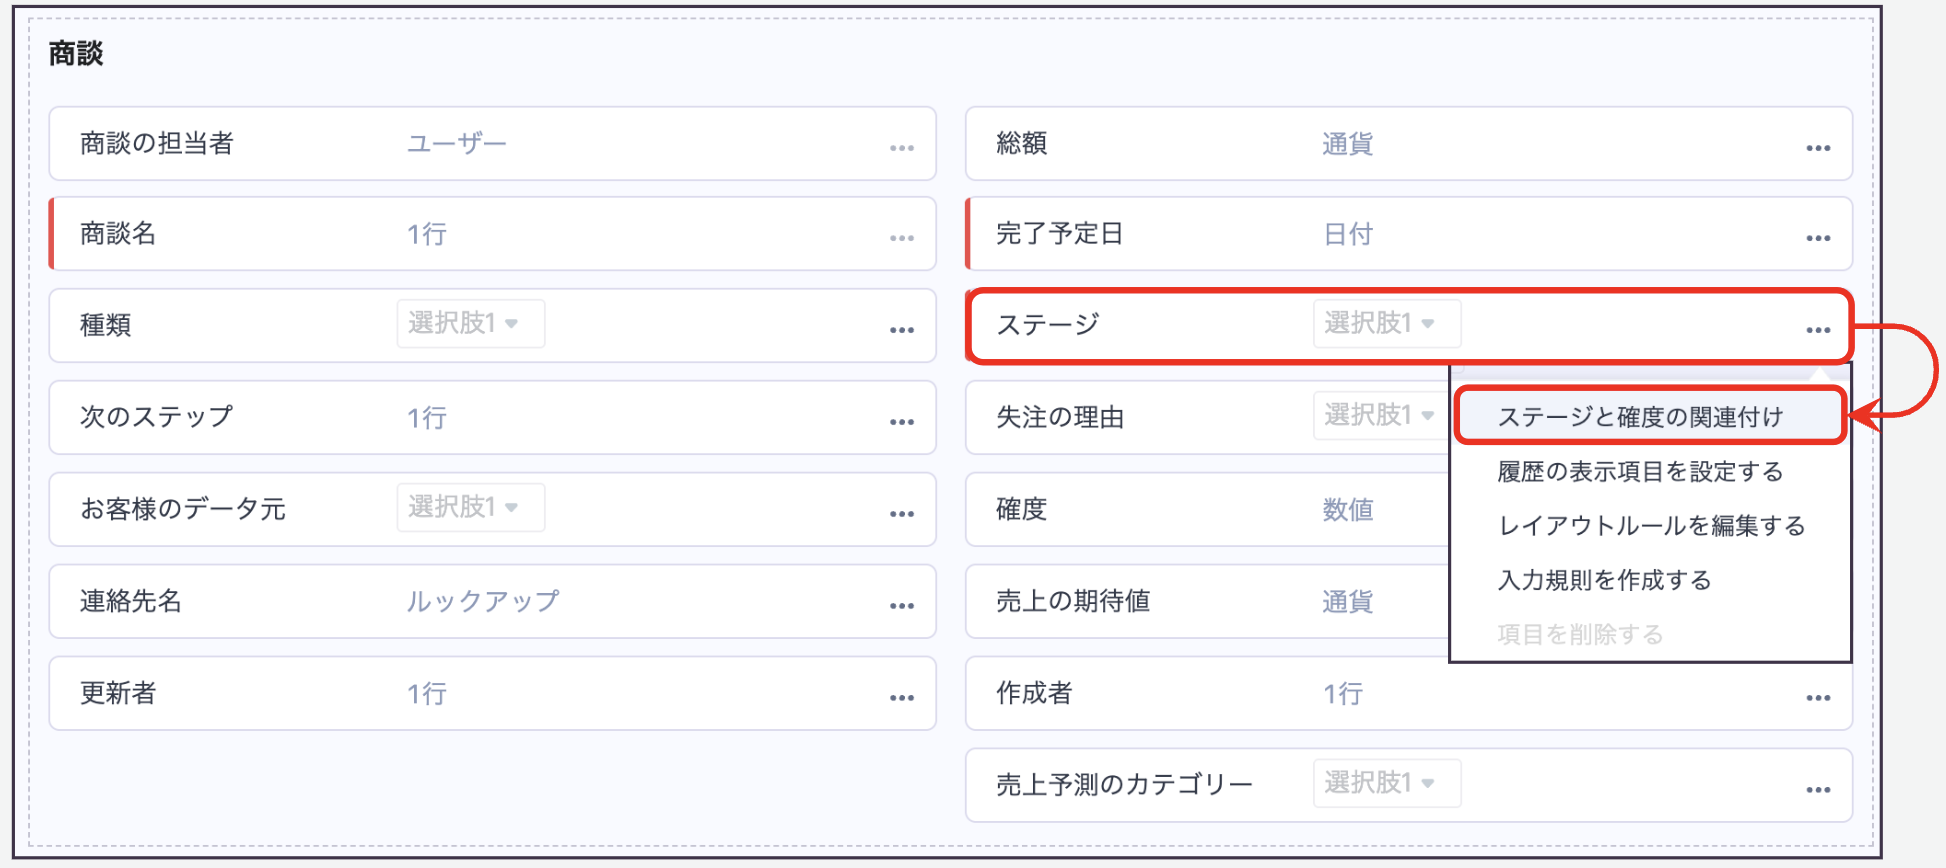Expand the お客様のデータ元 picklist dropdown

point(470,507)
